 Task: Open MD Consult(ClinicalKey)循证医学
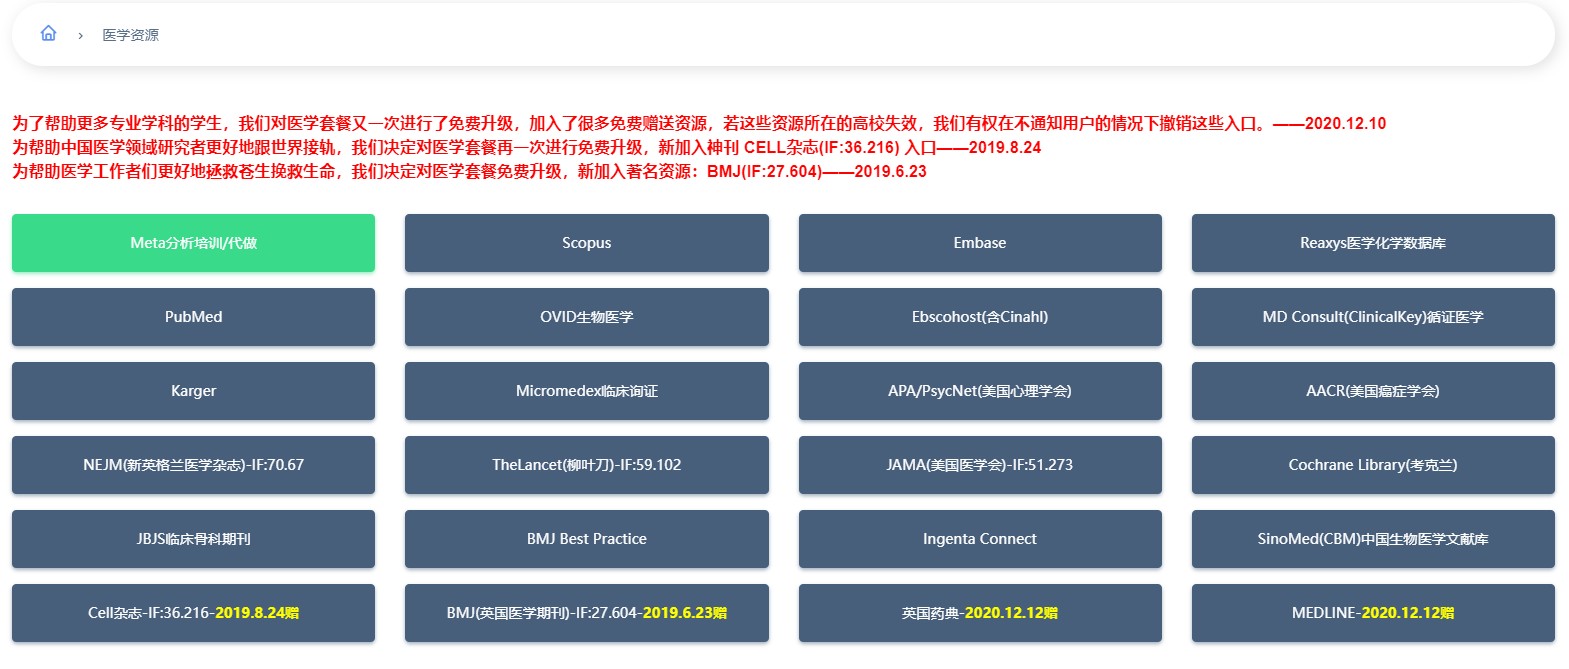pyautogui.click(x=1373, y=317)
